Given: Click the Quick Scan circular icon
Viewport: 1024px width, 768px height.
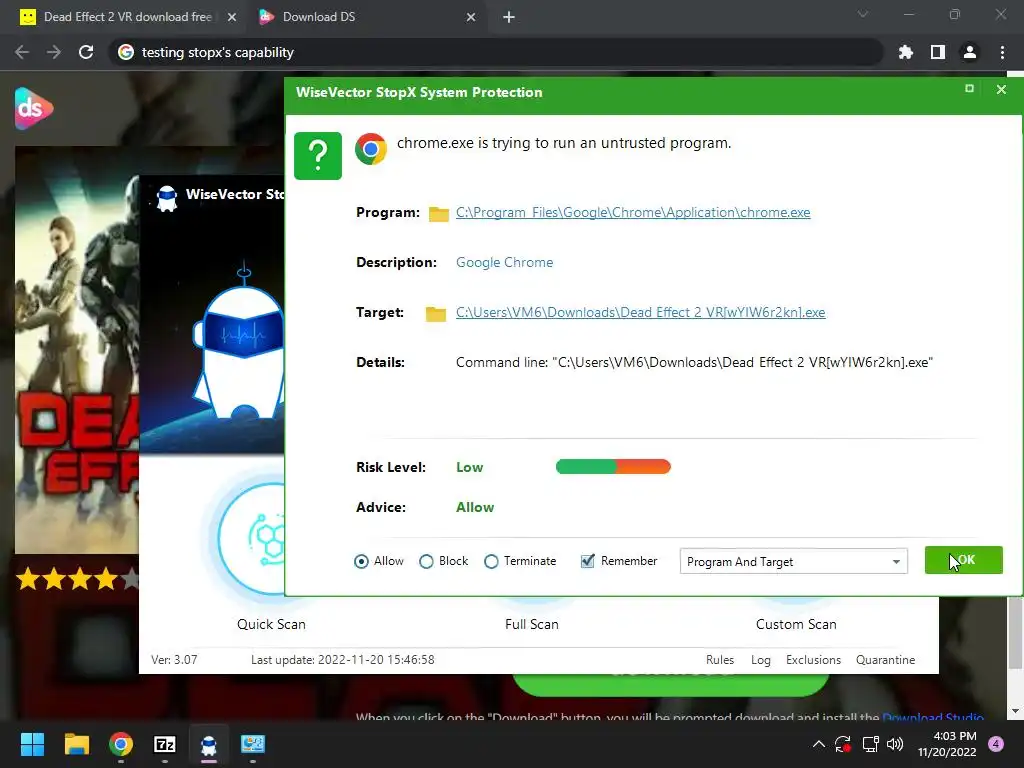Looking at the screenshot, I should click(x=252, y=539).
